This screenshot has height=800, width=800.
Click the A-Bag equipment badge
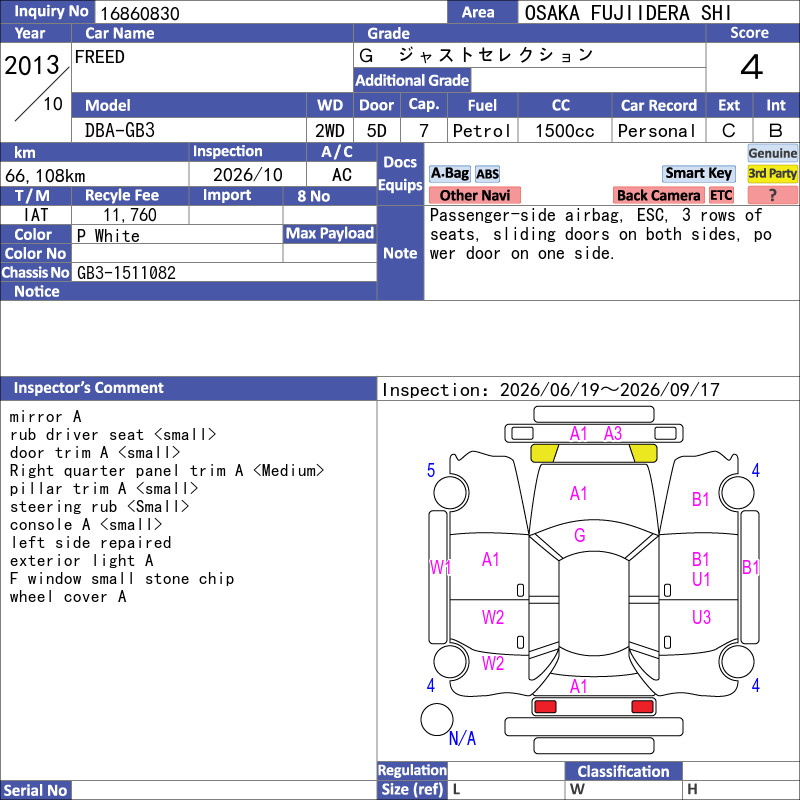[449, 174]
